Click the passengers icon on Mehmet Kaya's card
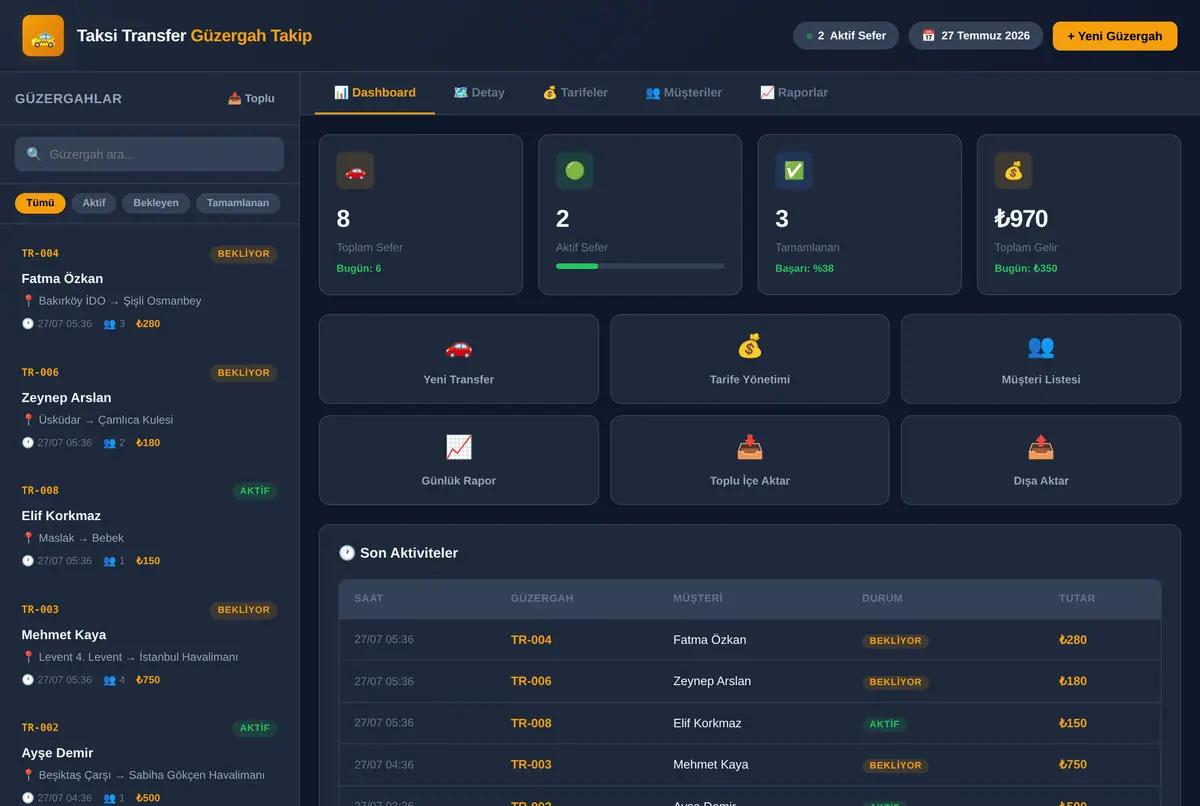 point(109,680)
